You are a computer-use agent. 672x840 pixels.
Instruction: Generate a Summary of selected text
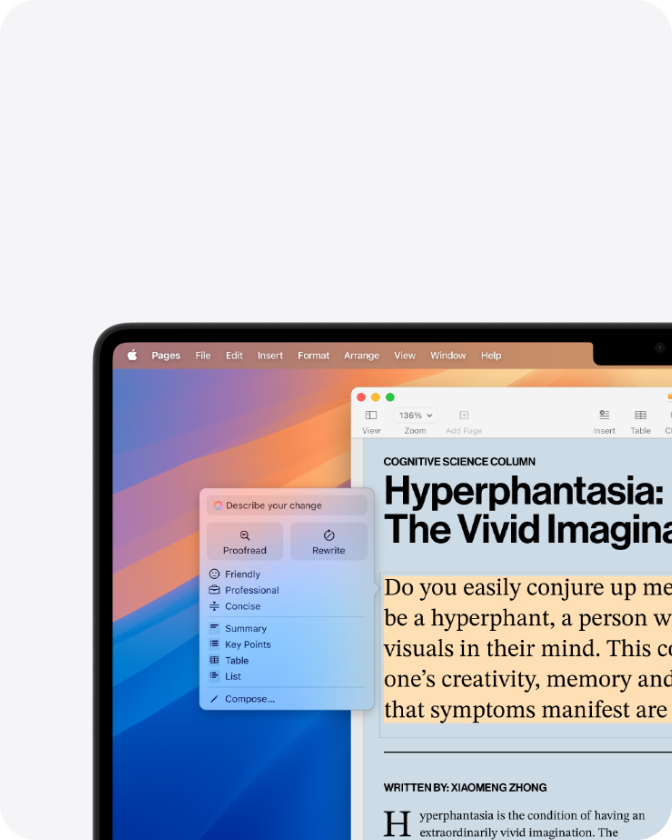click(x=245, y=629)
